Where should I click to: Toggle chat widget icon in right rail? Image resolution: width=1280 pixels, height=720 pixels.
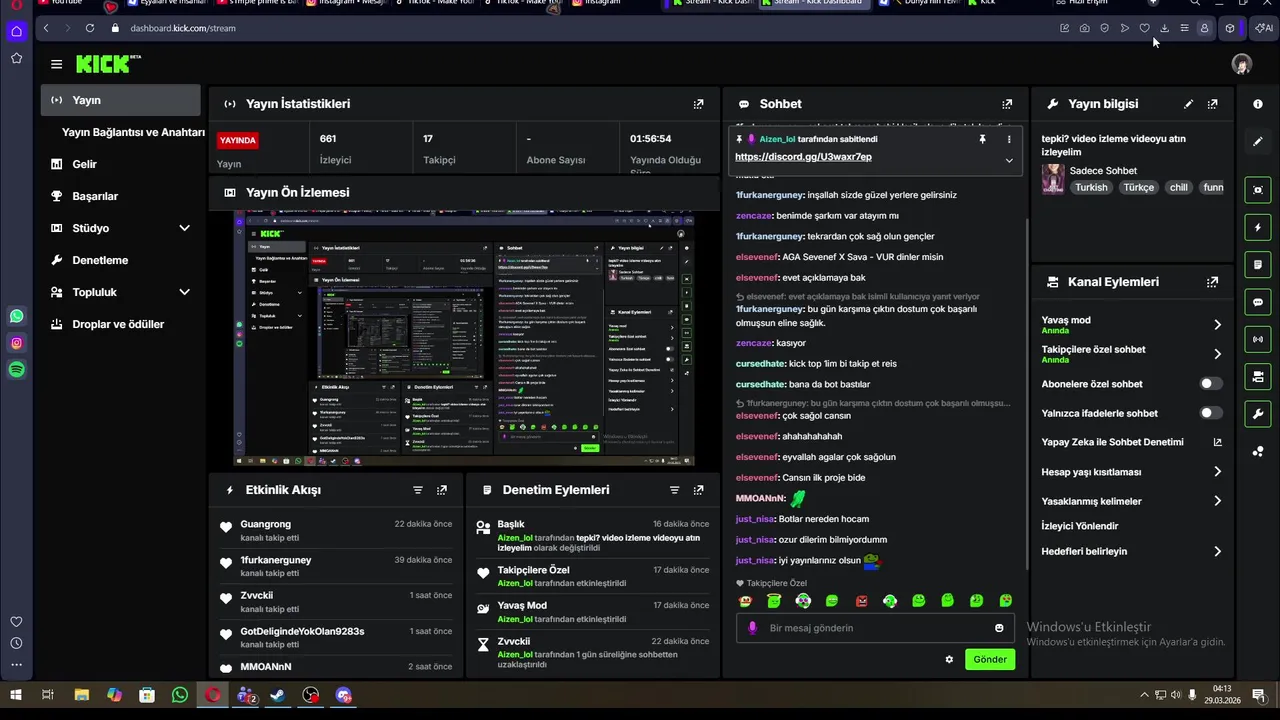click(x=1258, y=302)
